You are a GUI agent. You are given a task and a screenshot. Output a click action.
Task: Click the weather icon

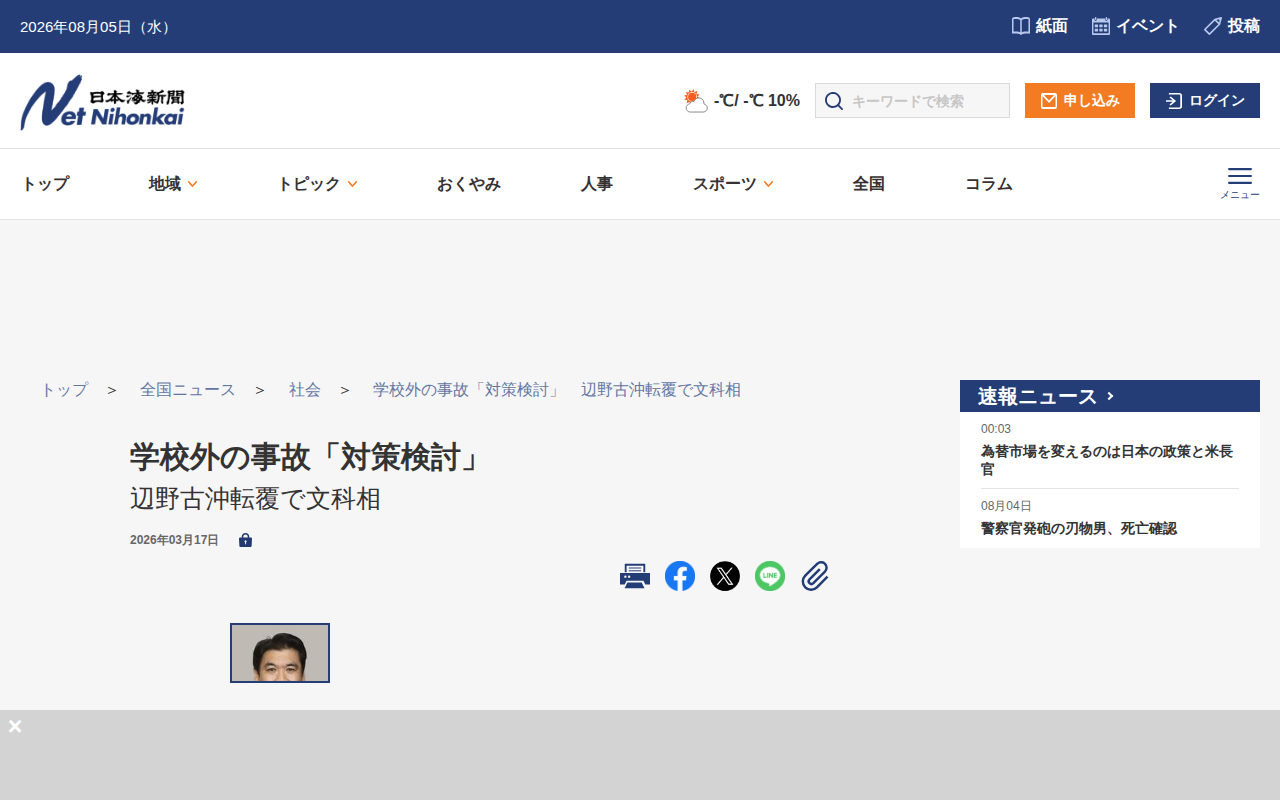[x=696, y=100]
